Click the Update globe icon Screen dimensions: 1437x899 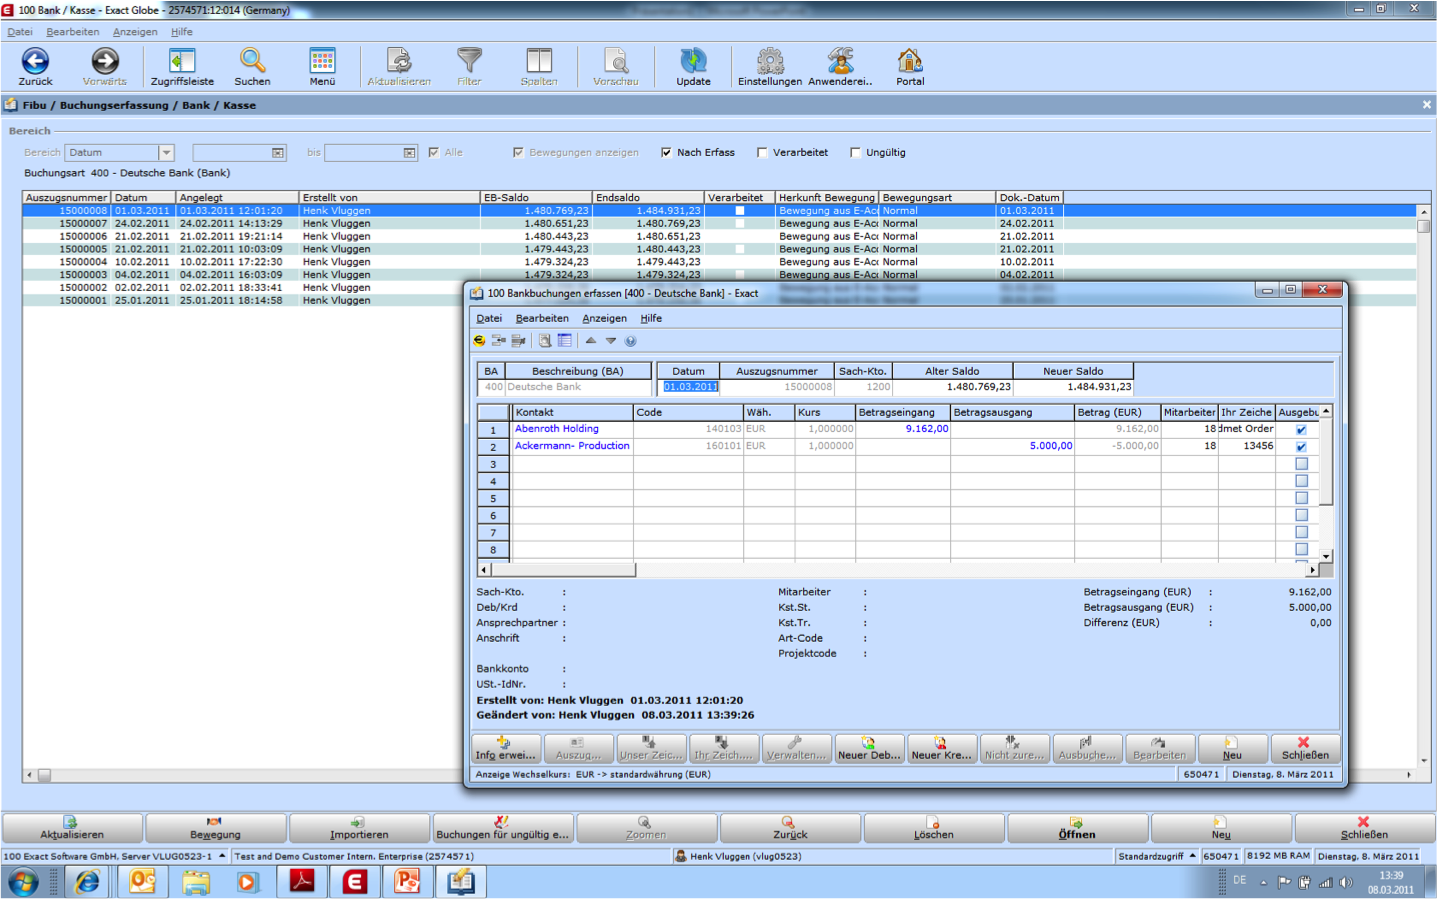coord(693,62)
